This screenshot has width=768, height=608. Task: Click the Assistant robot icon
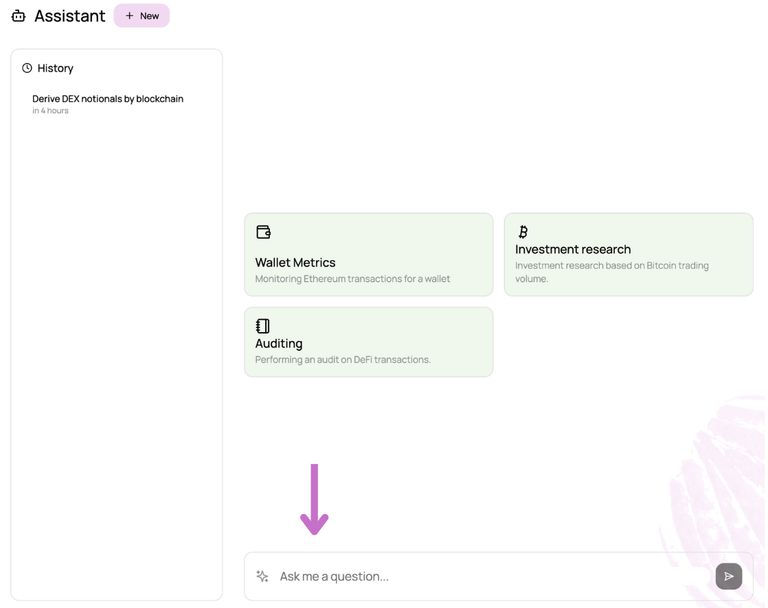[x=18, y=16]
